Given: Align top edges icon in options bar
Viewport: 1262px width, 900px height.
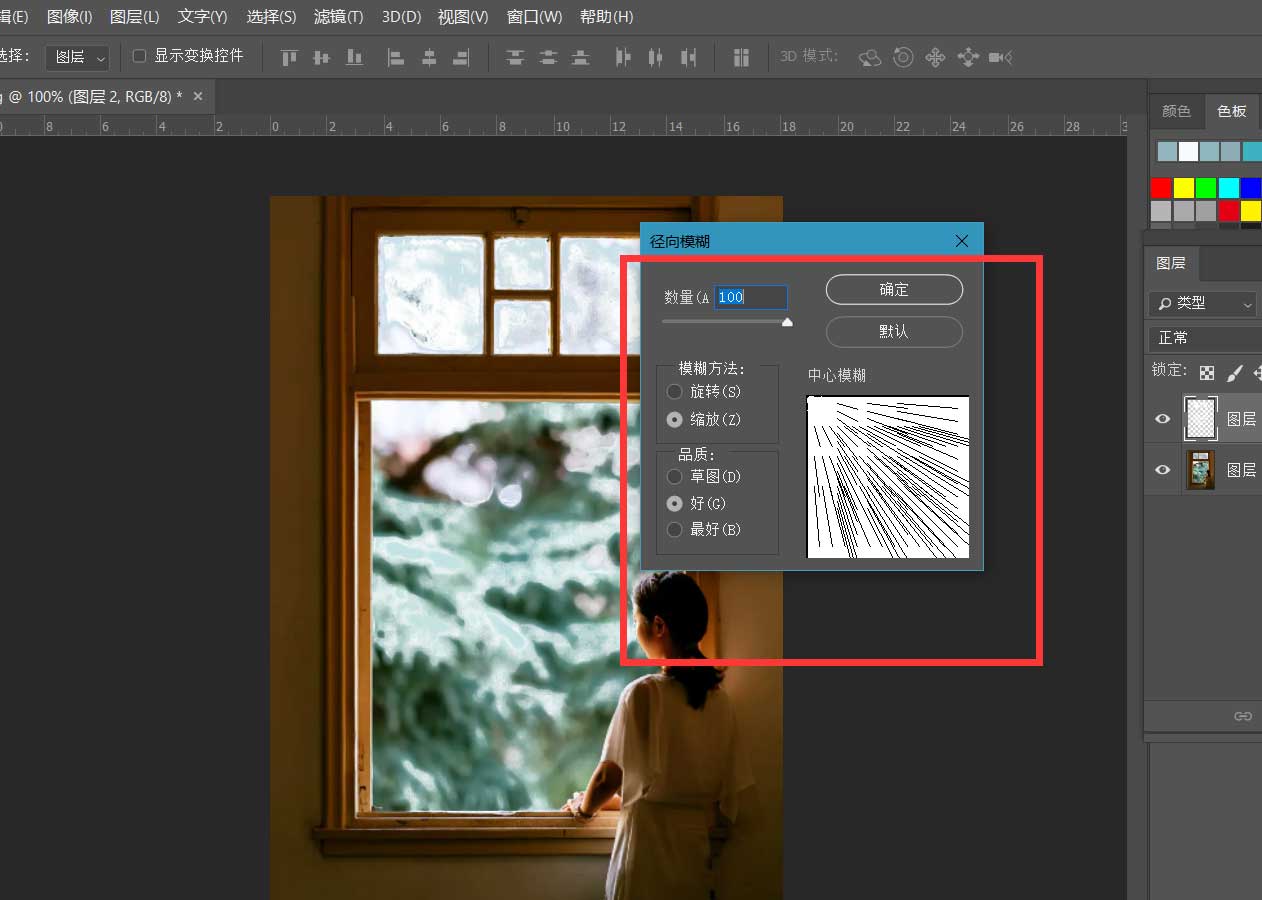Looking at the screenshot, I should (290, 57).
